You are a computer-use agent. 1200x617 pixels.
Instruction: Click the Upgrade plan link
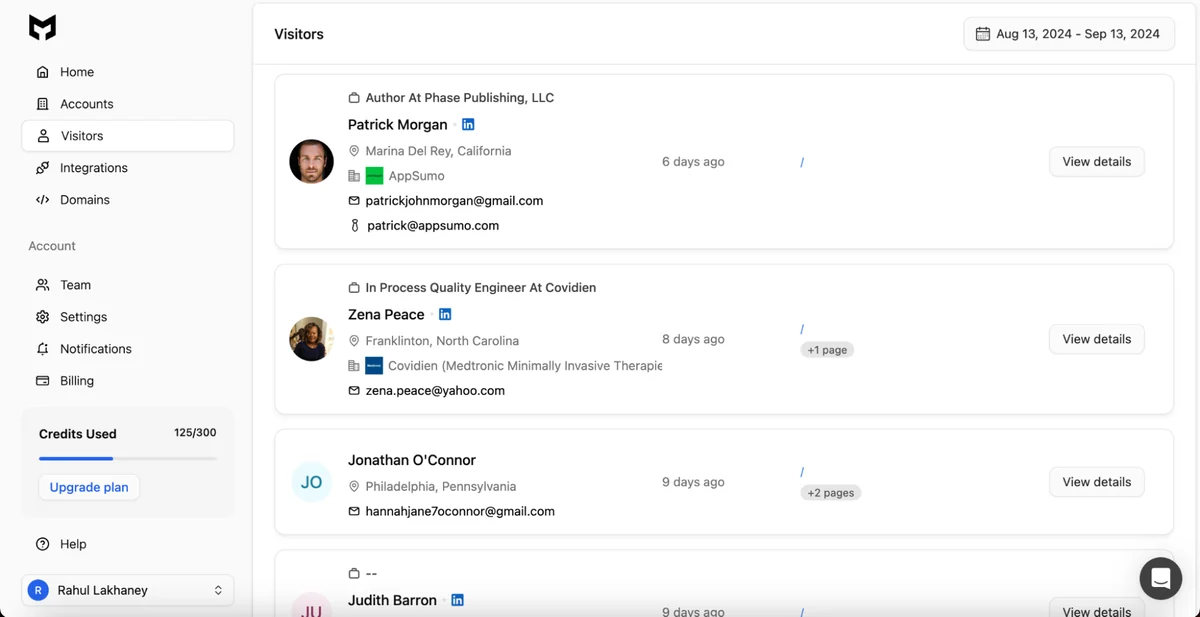[88, 487]
